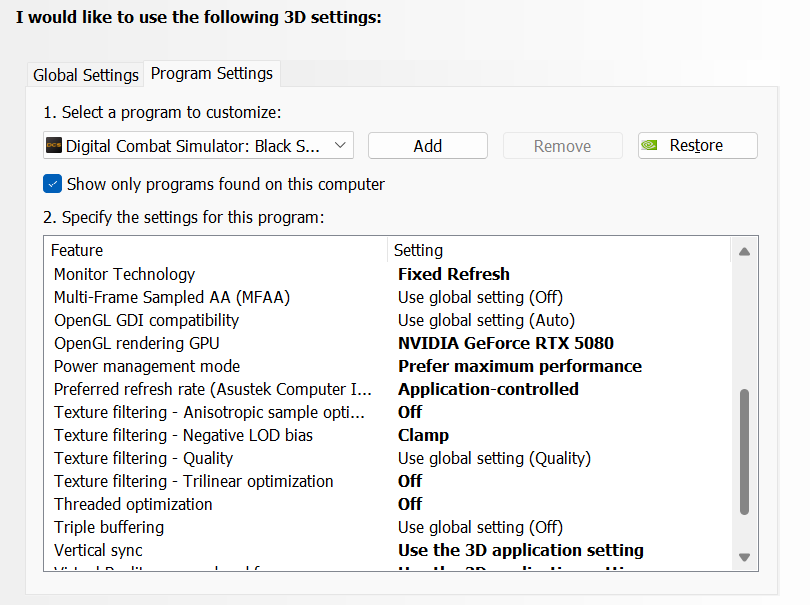Open the Fixed Refresh setting value
The height and width of the screenshot is (605, 810).
454,274
